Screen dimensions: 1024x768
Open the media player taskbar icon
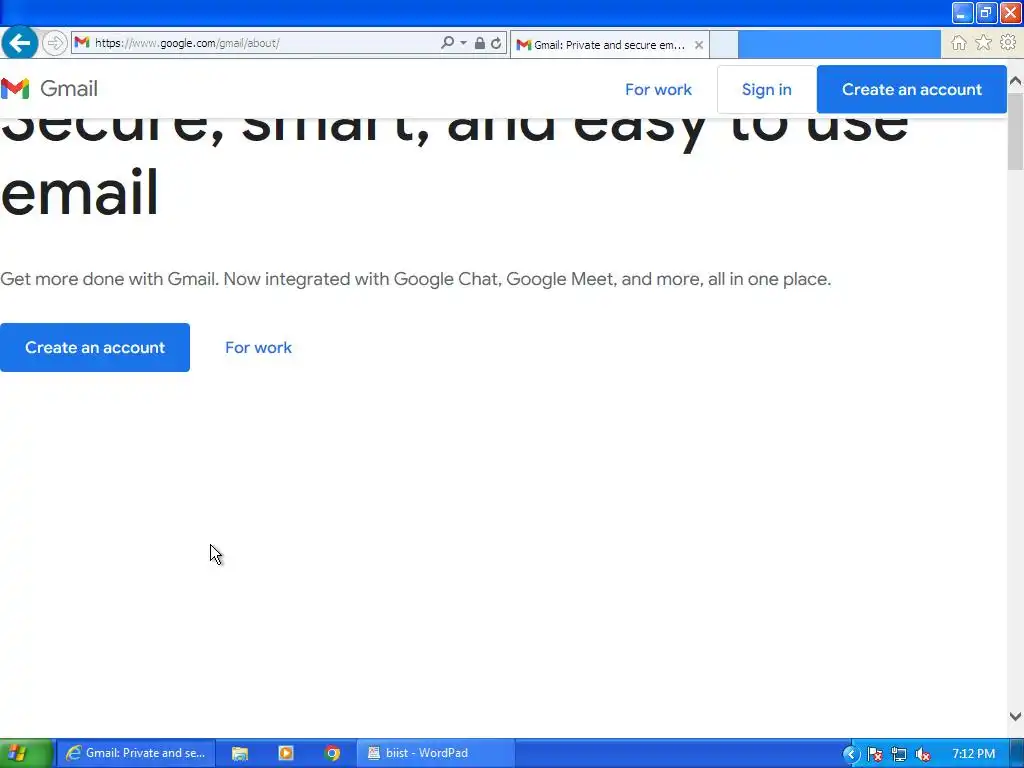pos(286,753)
